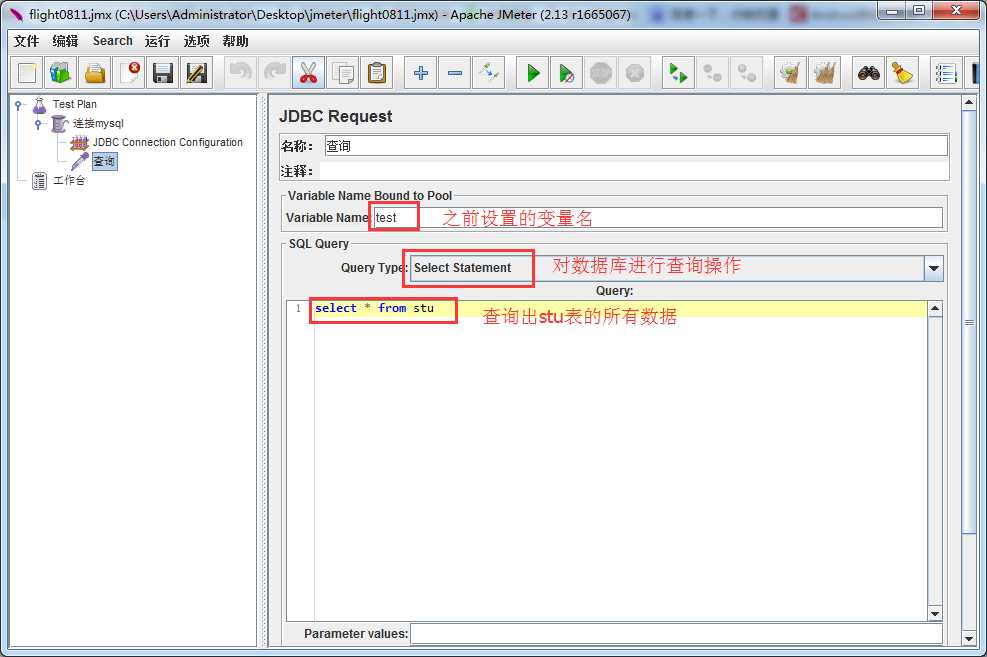Open the Query Type dropdown arrow
Screen dimensions: 987x657
[933, 269]
